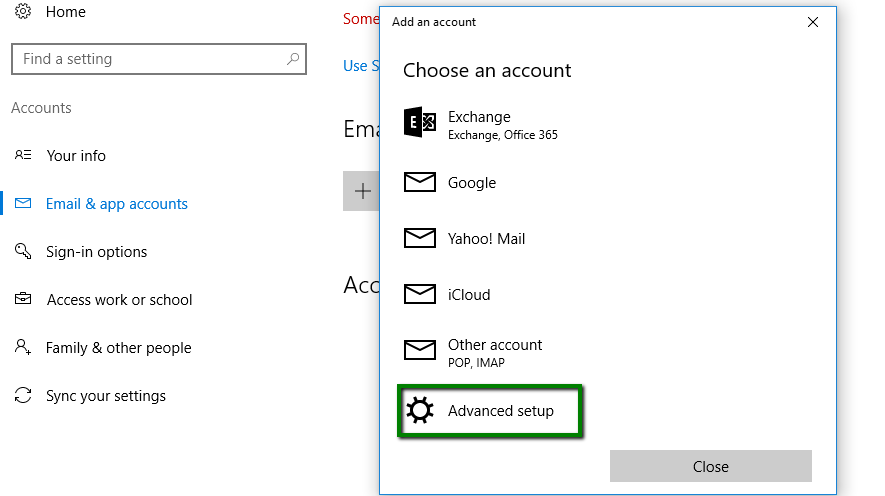Click the Exchange, Office 365 subtitle
This screenshot has width=885, height=496.
coord(502,135)
